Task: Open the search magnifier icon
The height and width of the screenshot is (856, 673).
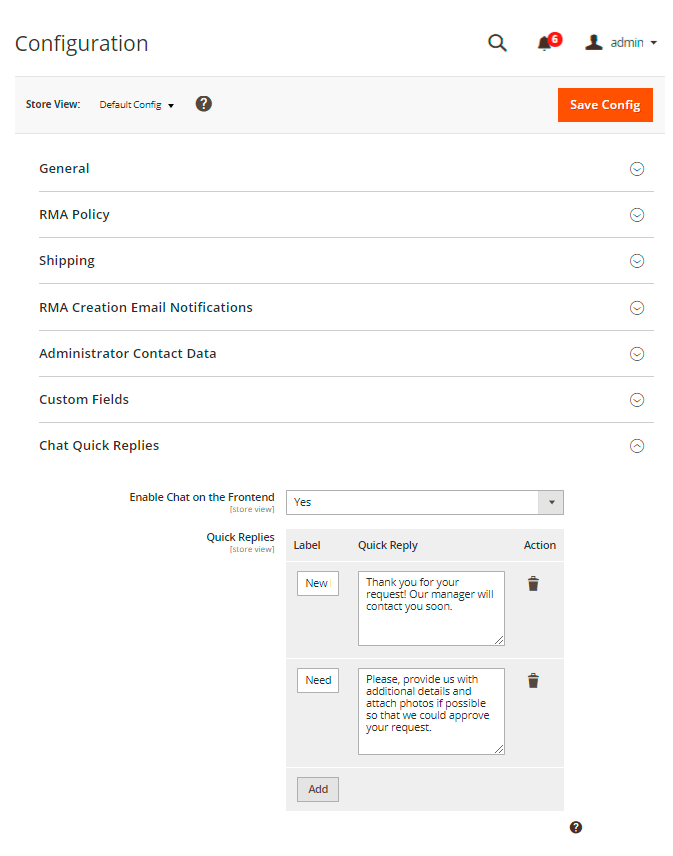Action: pyautogui.click(x=497, y=43)
